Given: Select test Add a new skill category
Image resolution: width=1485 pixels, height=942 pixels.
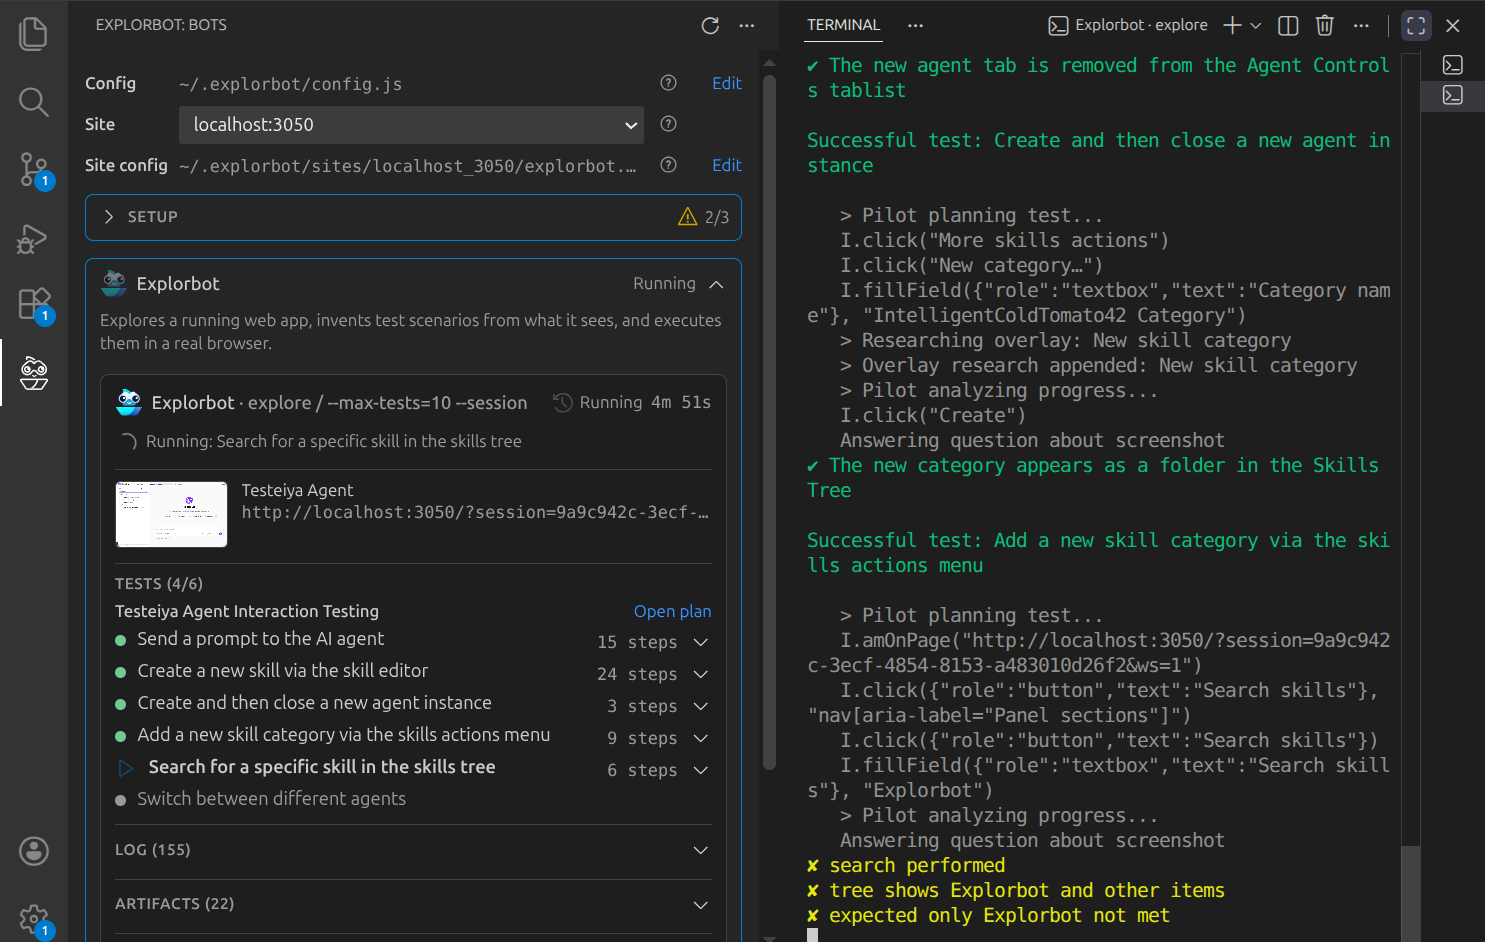Looking at the screenshot, I should pos(343,735).
